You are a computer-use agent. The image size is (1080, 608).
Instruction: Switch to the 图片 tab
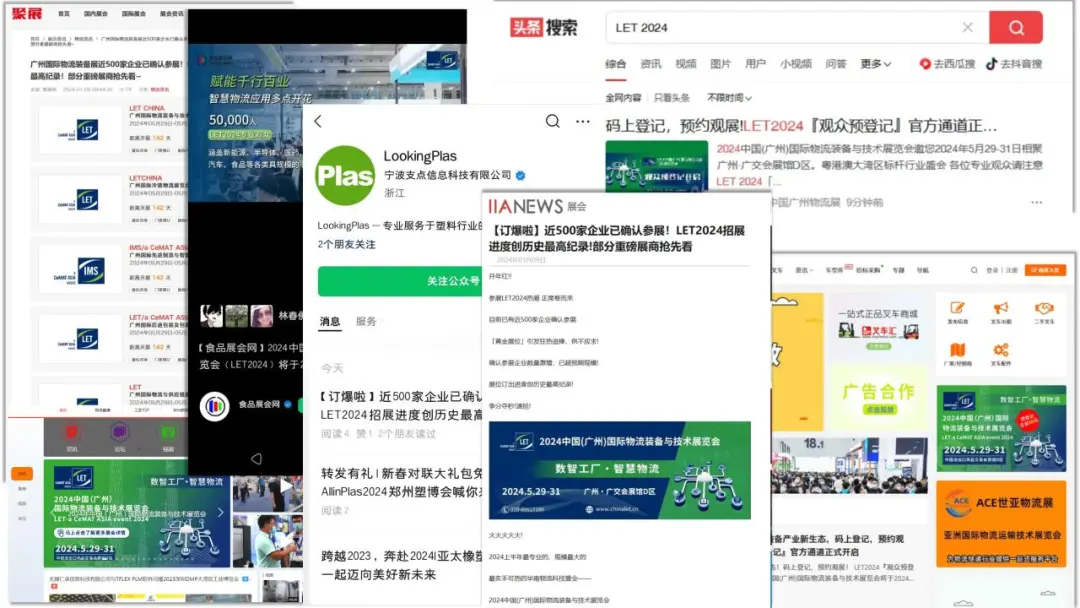click(x=720, y=64)
